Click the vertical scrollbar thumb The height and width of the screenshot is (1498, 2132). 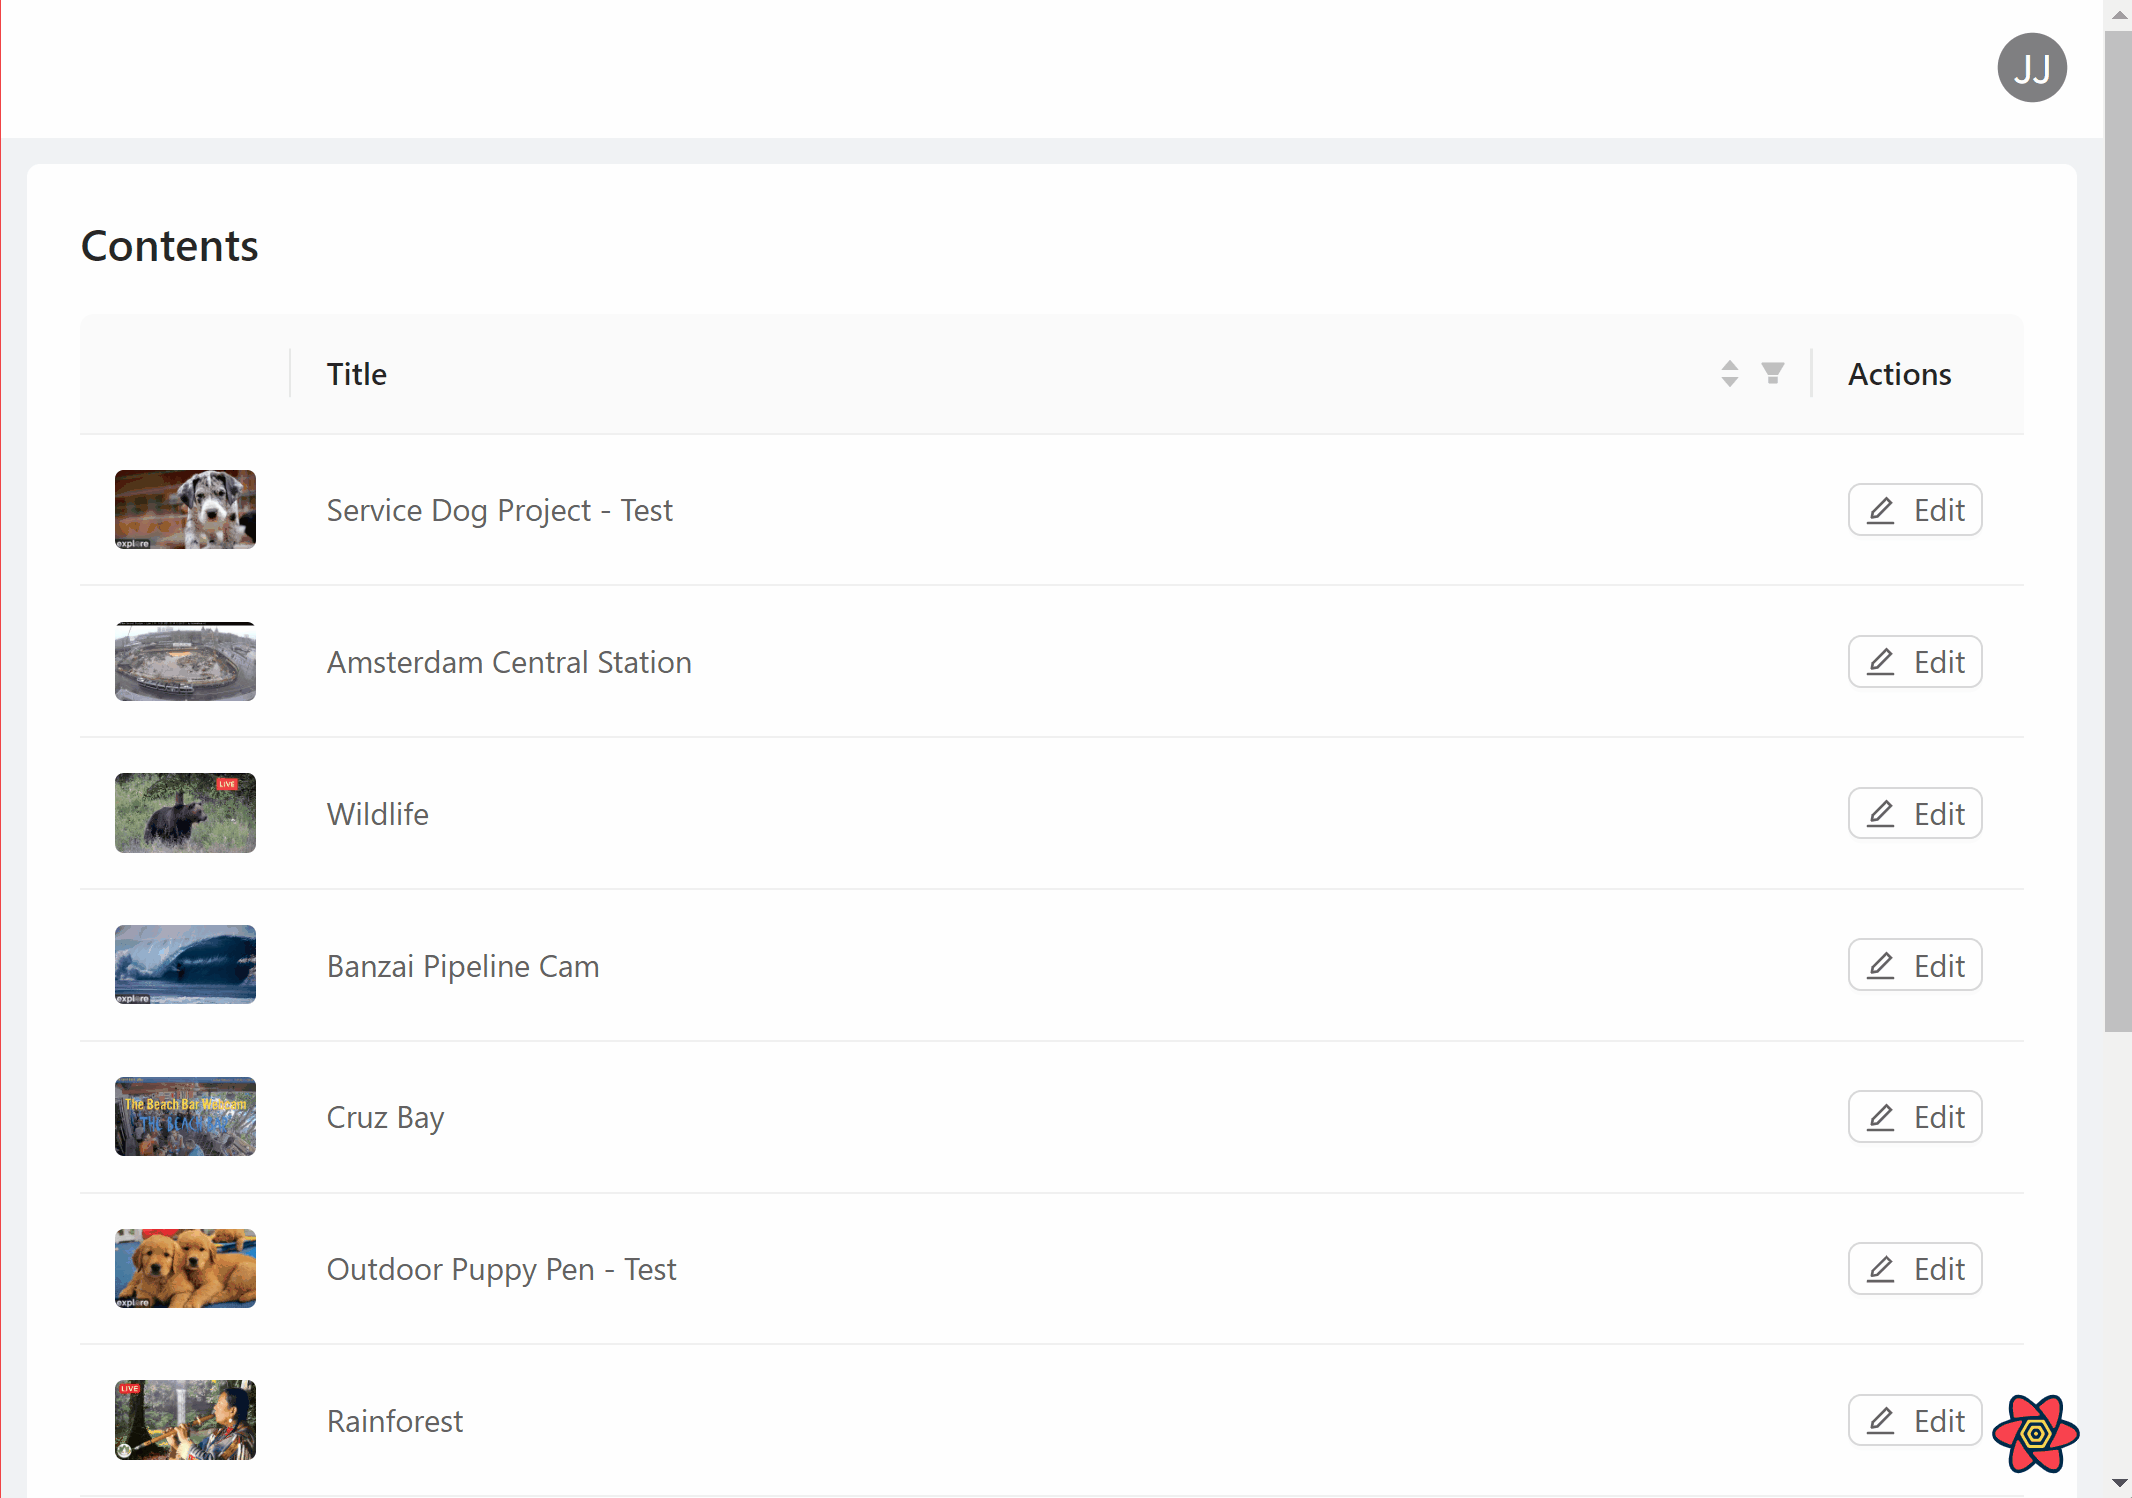[2117, 530]
